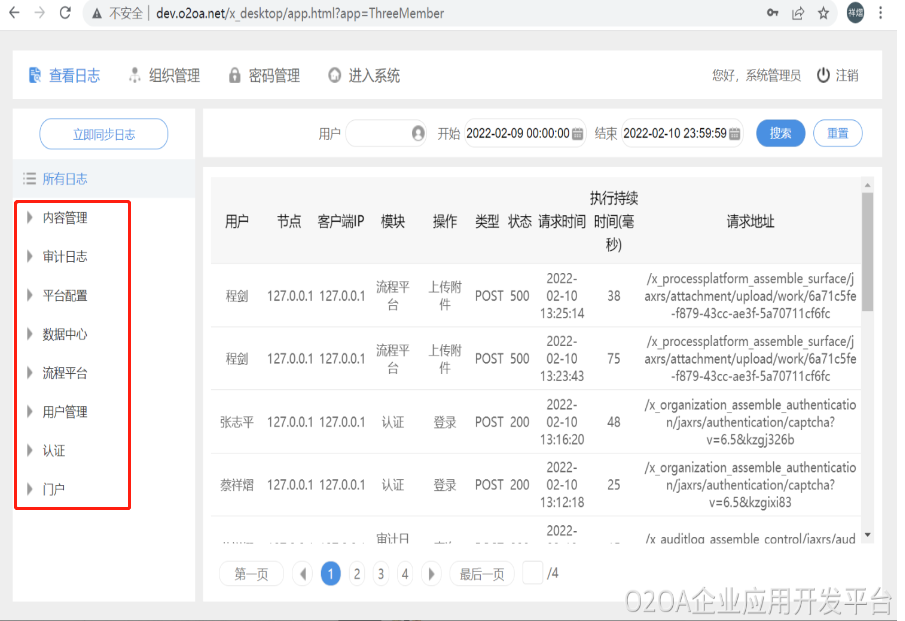
Task: Select 所有日志 in the sidebar
Action: 64,179
